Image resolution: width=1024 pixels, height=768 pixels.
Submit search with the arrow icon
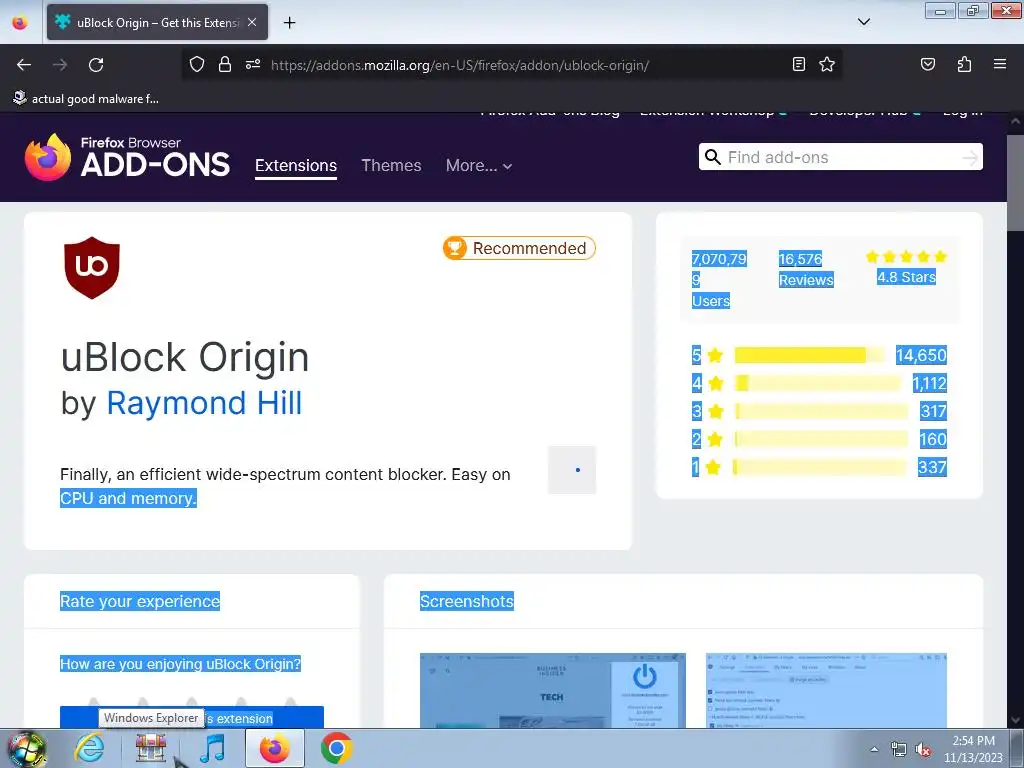[x=970, y=157]
